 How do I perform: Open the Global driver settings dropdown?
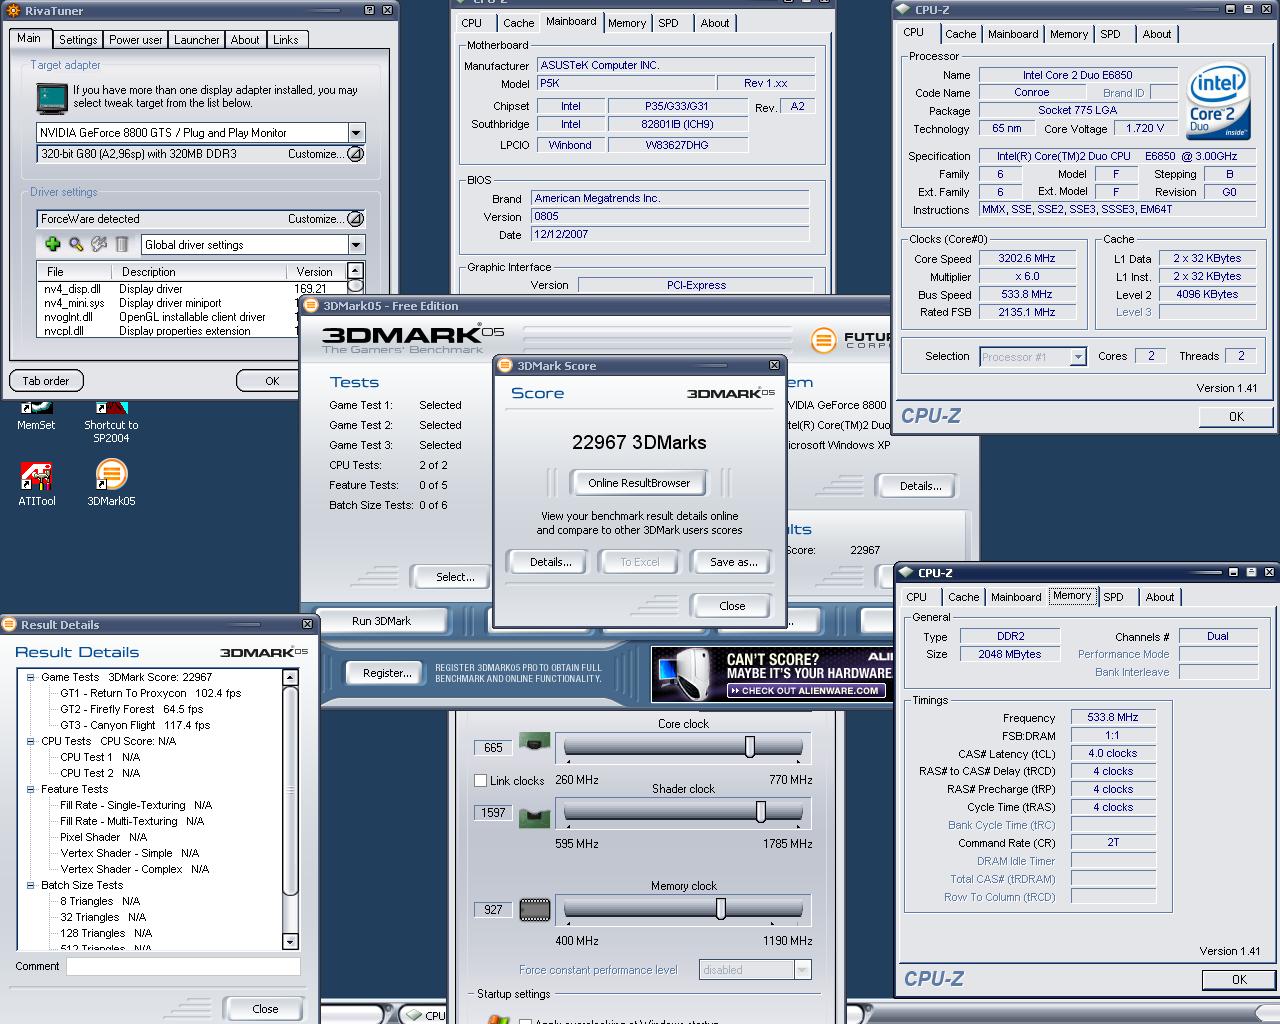[356, 244]
